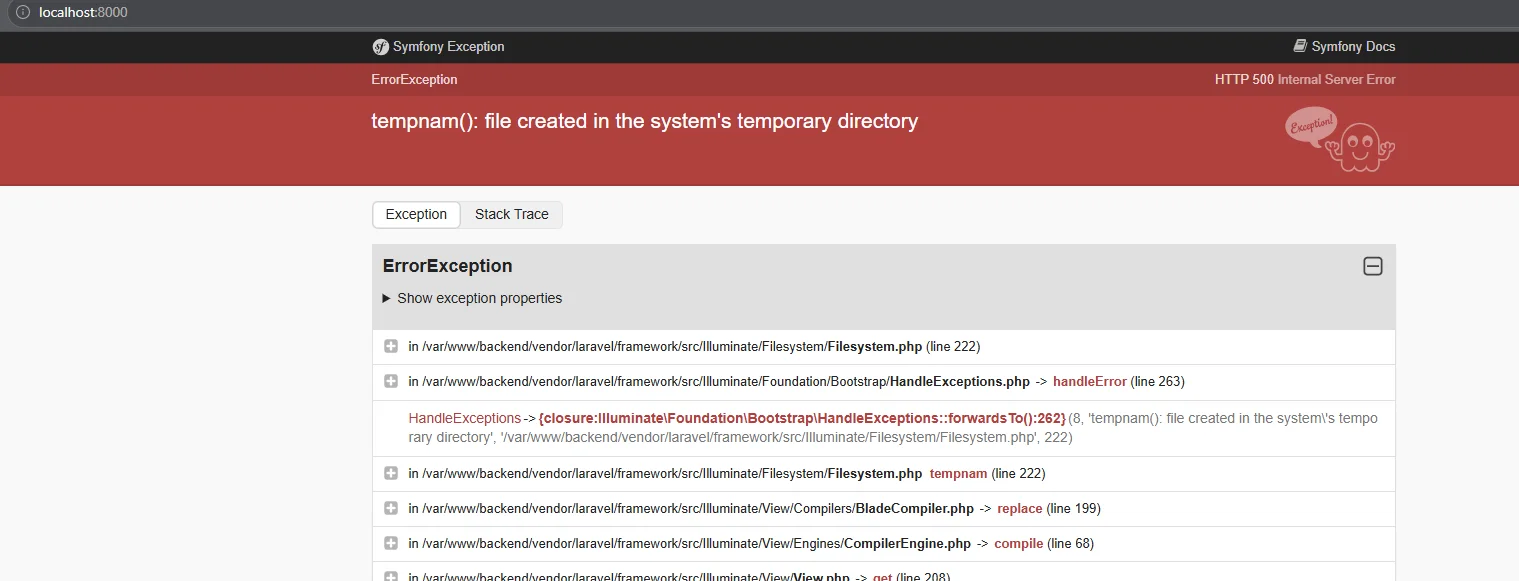Screen dimensions: 1519x581
Task: Click the tempnam function name in trace row
Action: coord(958,473)
